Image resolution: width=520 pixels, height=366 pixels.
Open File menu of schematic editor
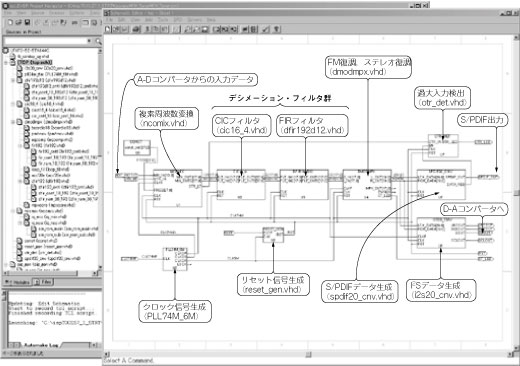click(109, 20)
